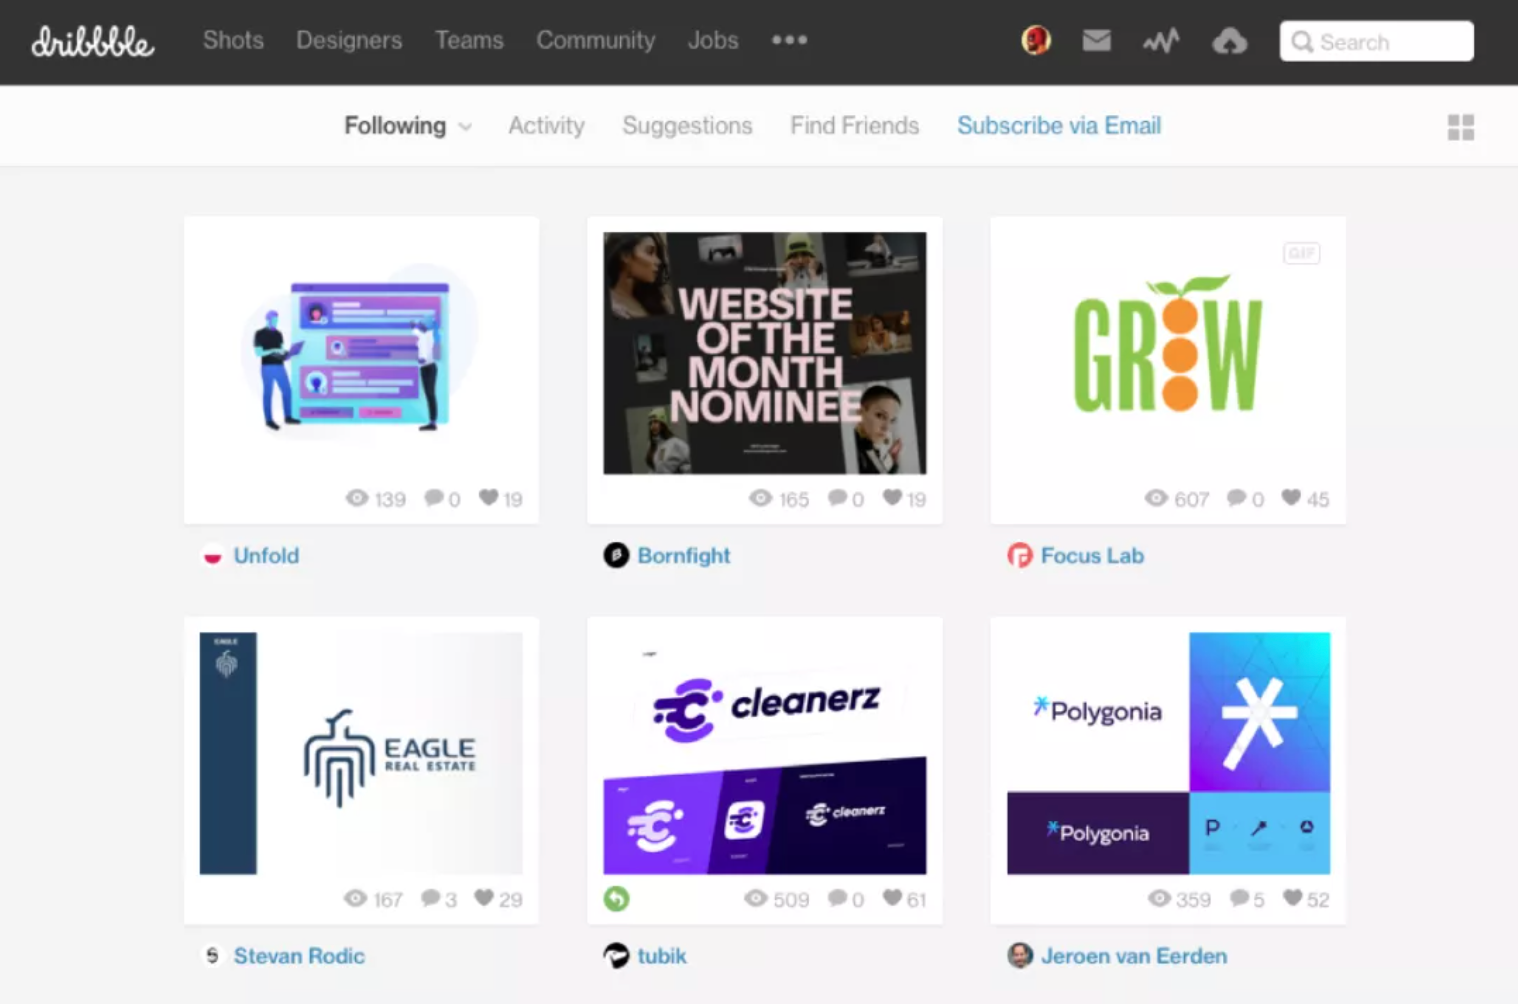Open the activity pulse icon
Viewport: 1518px width, 1004px height.
click(1161, 41)
